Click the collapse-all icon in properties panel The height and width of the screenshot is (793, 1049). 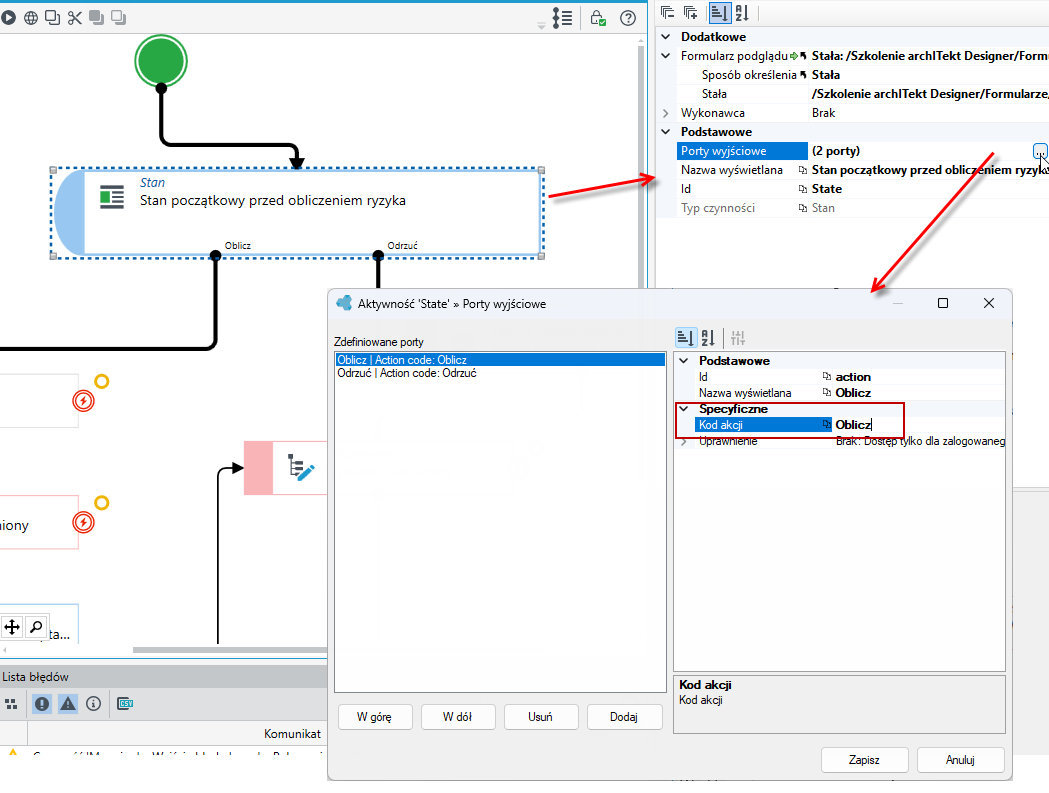[x=667, y=12]
